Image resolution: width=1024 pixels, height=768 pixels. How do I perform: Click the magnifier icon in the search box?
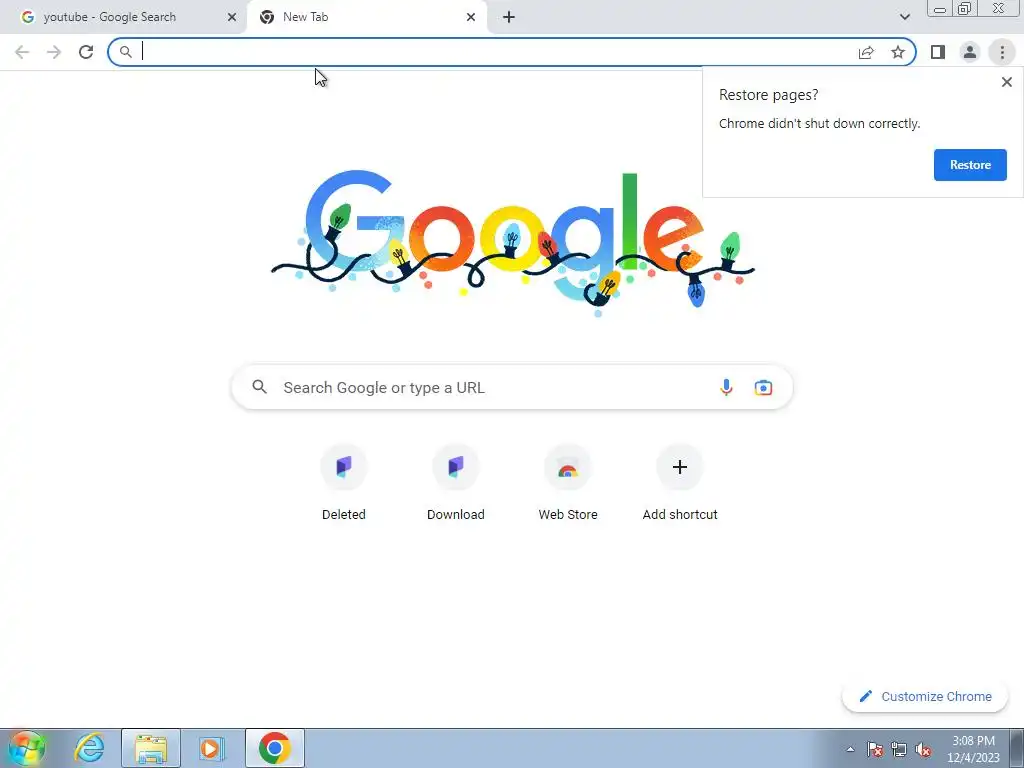click(x=259, y=387)
